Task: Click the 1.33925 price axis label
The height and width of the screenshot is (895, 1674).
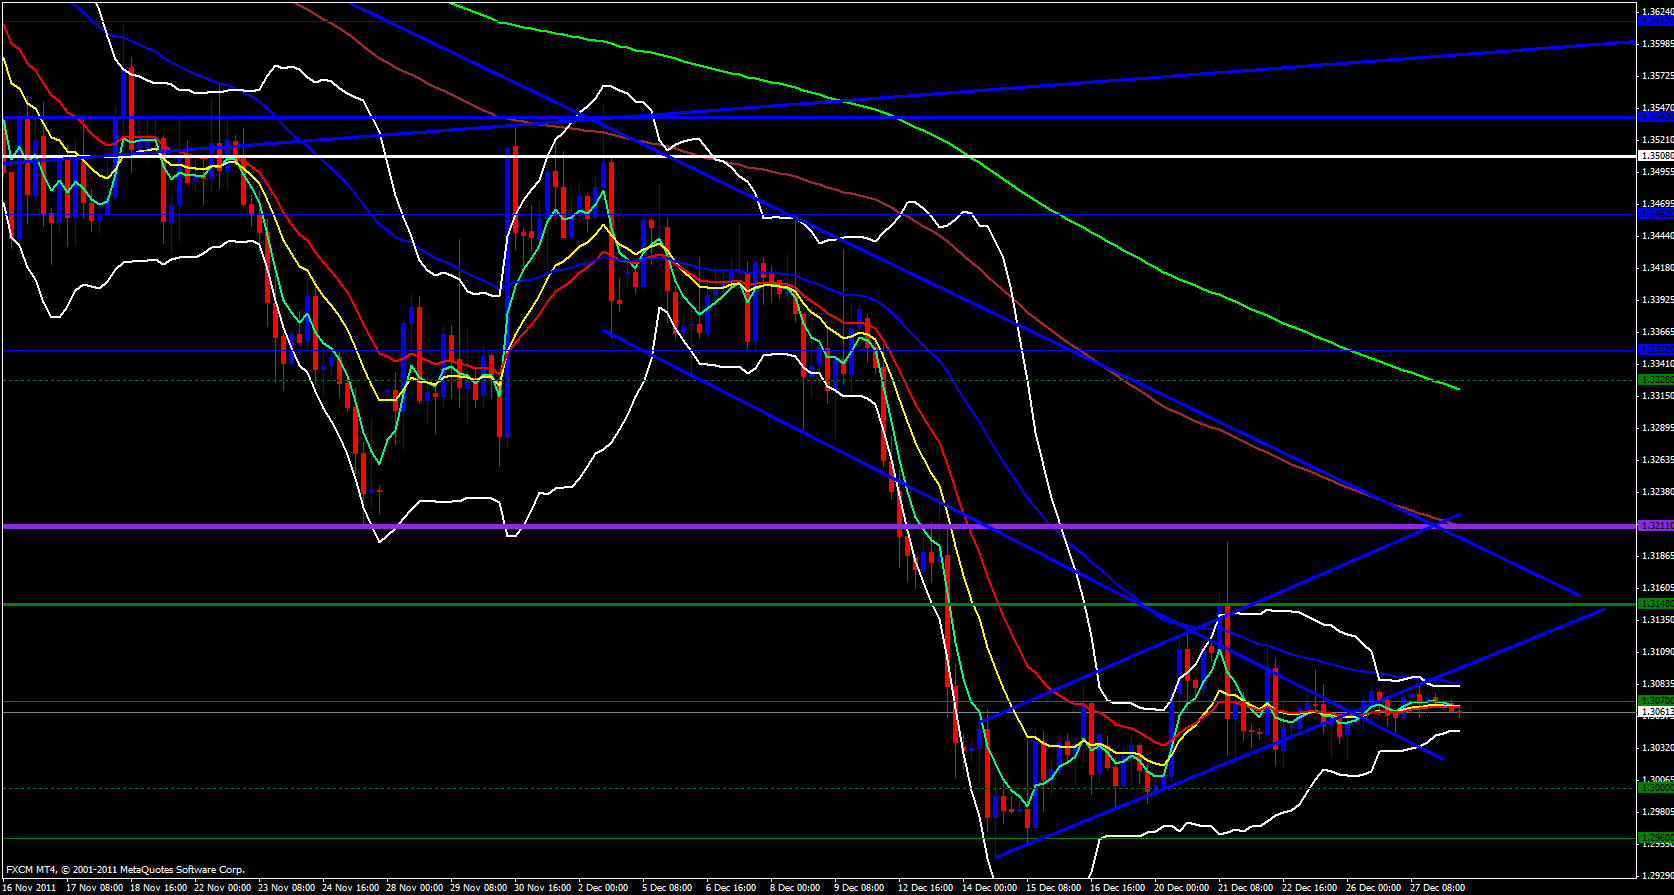Action: tap(1657, 300)
